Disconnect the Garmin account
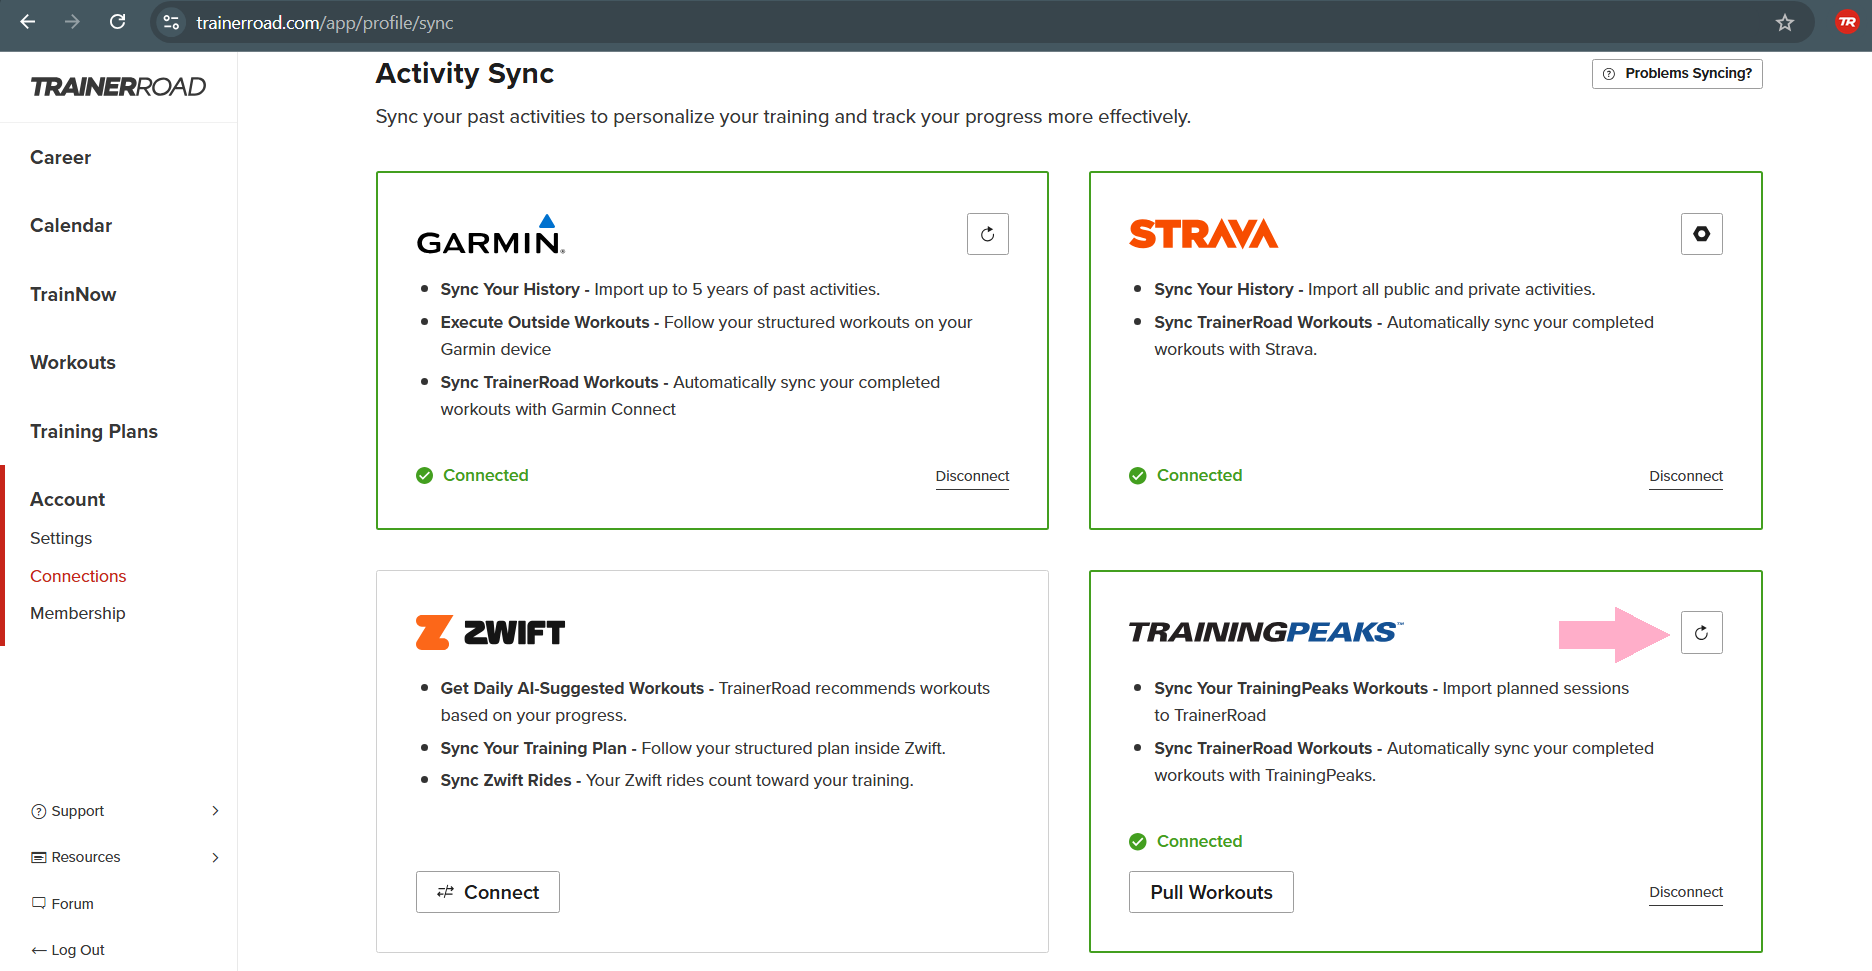This screenshot has height=971, width=1872. pyautogui.click(x=972, y=476)
